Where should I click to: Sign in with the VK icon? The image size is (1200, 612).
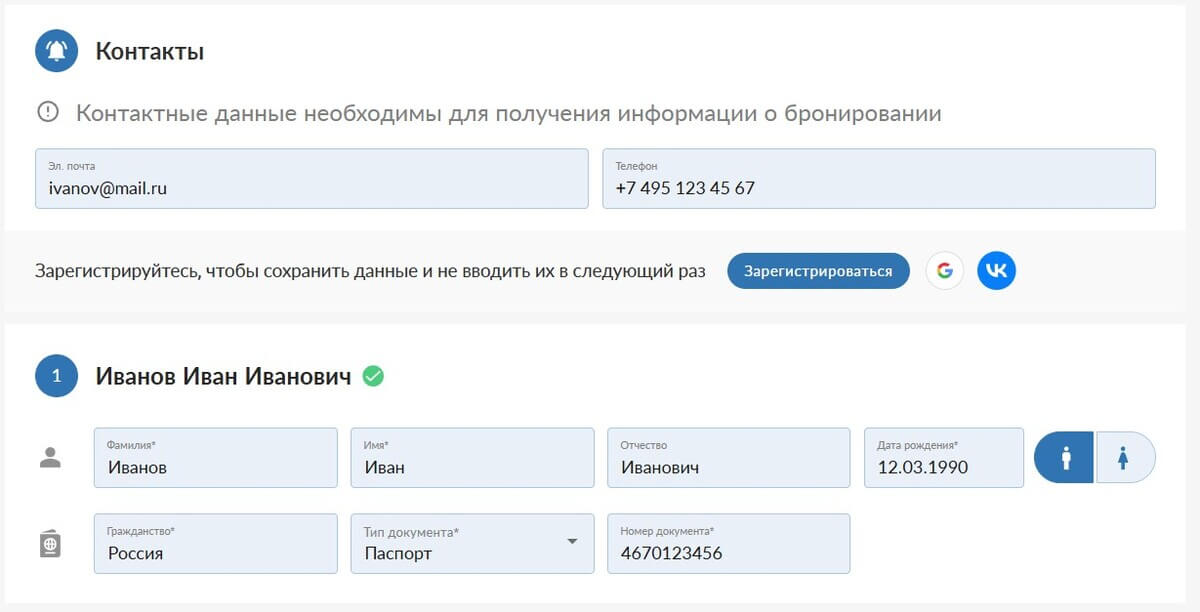996,271
